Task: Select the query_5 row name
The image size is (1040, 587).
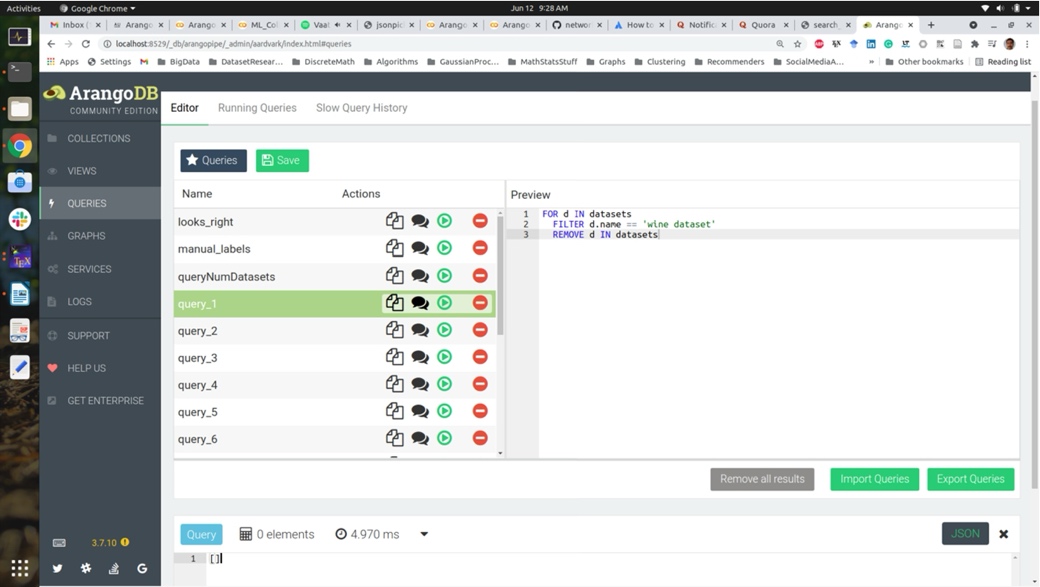Action: pyautogui.click(x=198, y=412)
